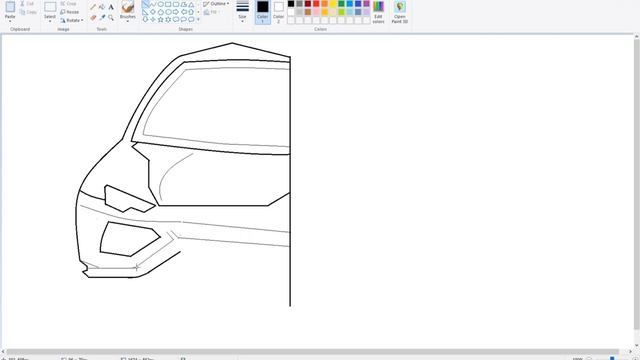This screenshot has width=640, height=360.
Task: Pick the green palette swatch
Action: point(341,4)
